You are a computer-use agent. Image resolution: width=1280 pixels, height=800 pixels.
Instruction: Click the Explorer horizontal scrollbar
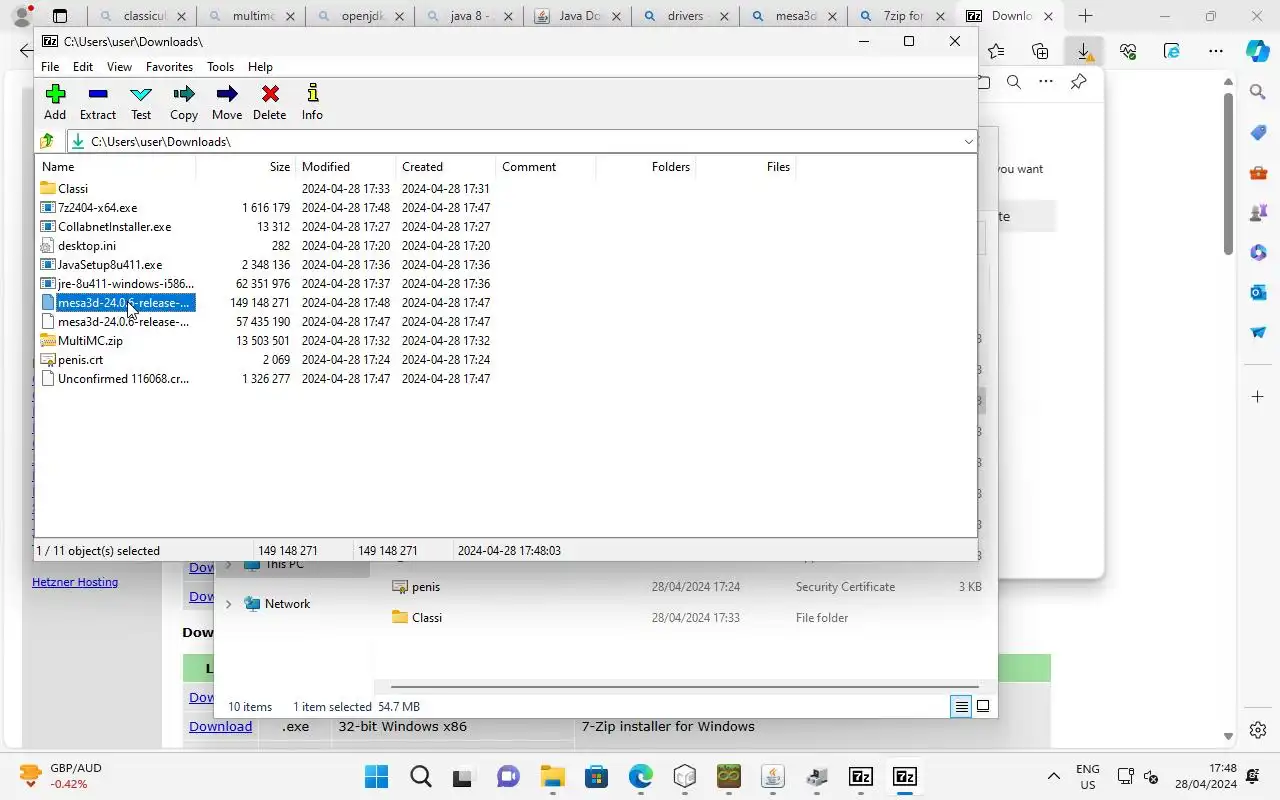[x=684, y=687]
